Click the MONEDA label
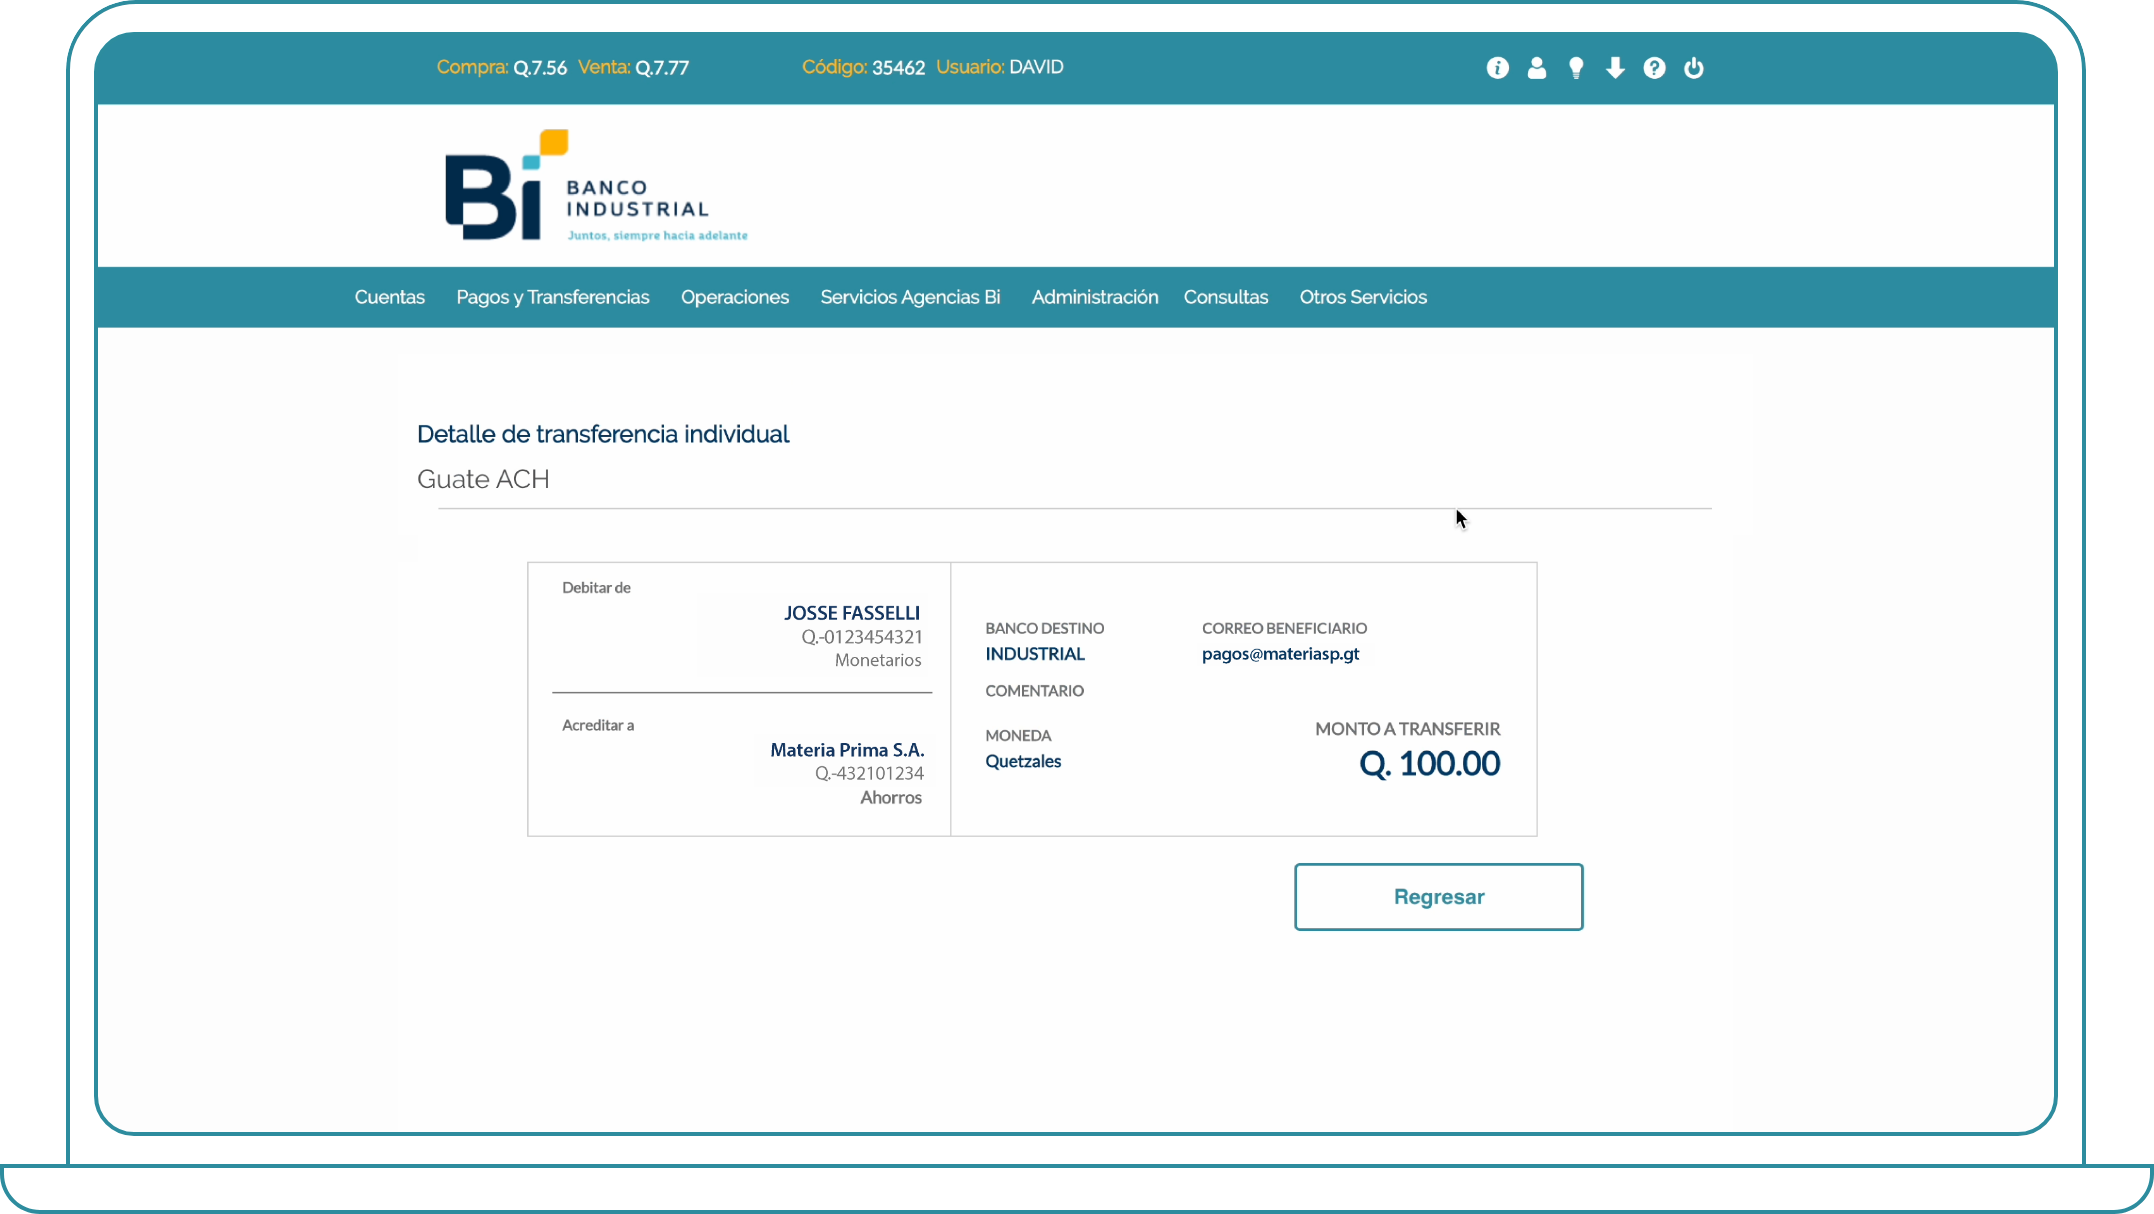The image size is (2154, 1214). tap(1018, 736)
